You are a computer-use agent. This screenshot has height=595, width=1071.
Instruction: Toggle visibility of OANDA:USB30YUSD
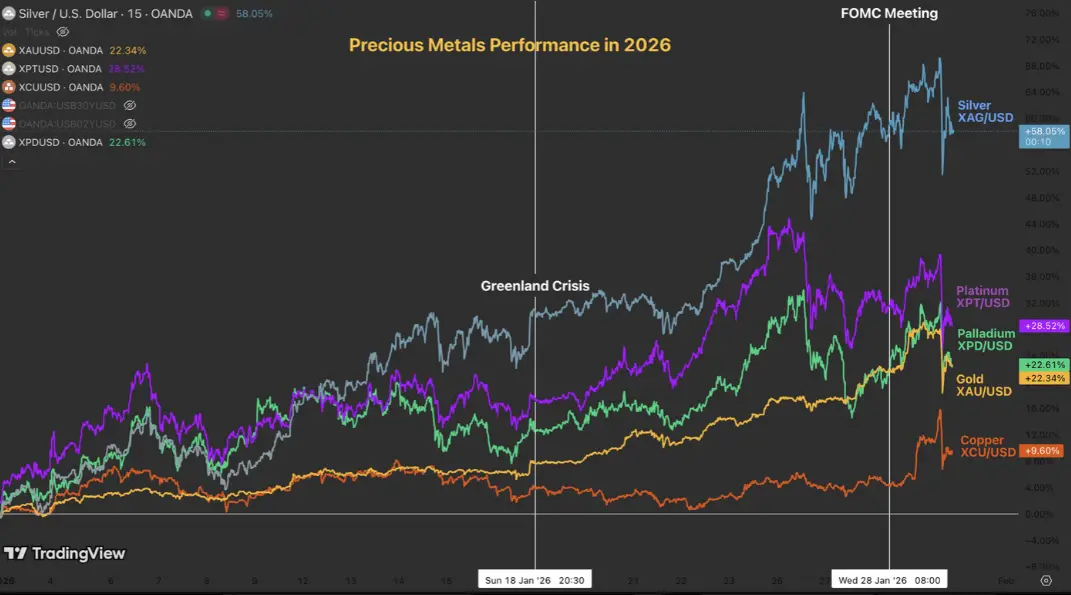(x=128, y=105)
